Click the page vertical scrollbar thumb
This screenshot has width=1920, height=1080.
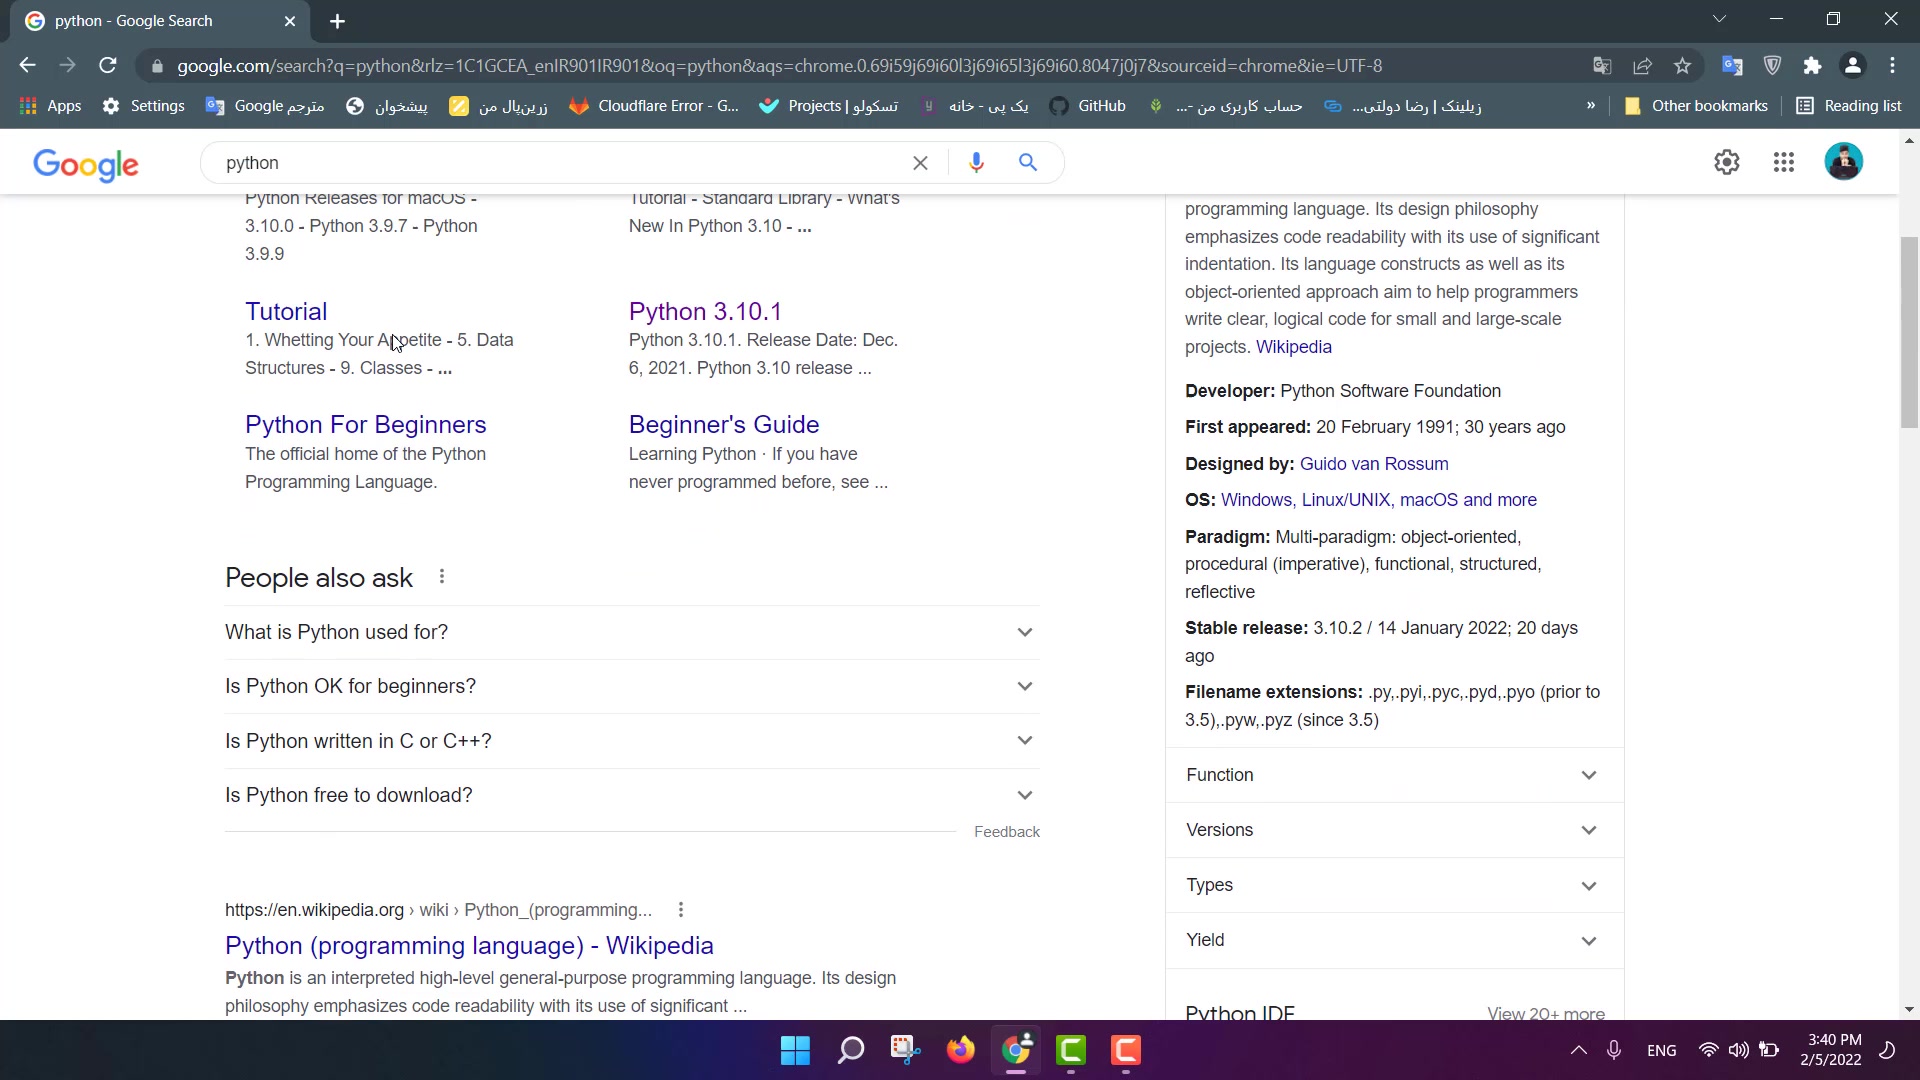point(1909,332)
